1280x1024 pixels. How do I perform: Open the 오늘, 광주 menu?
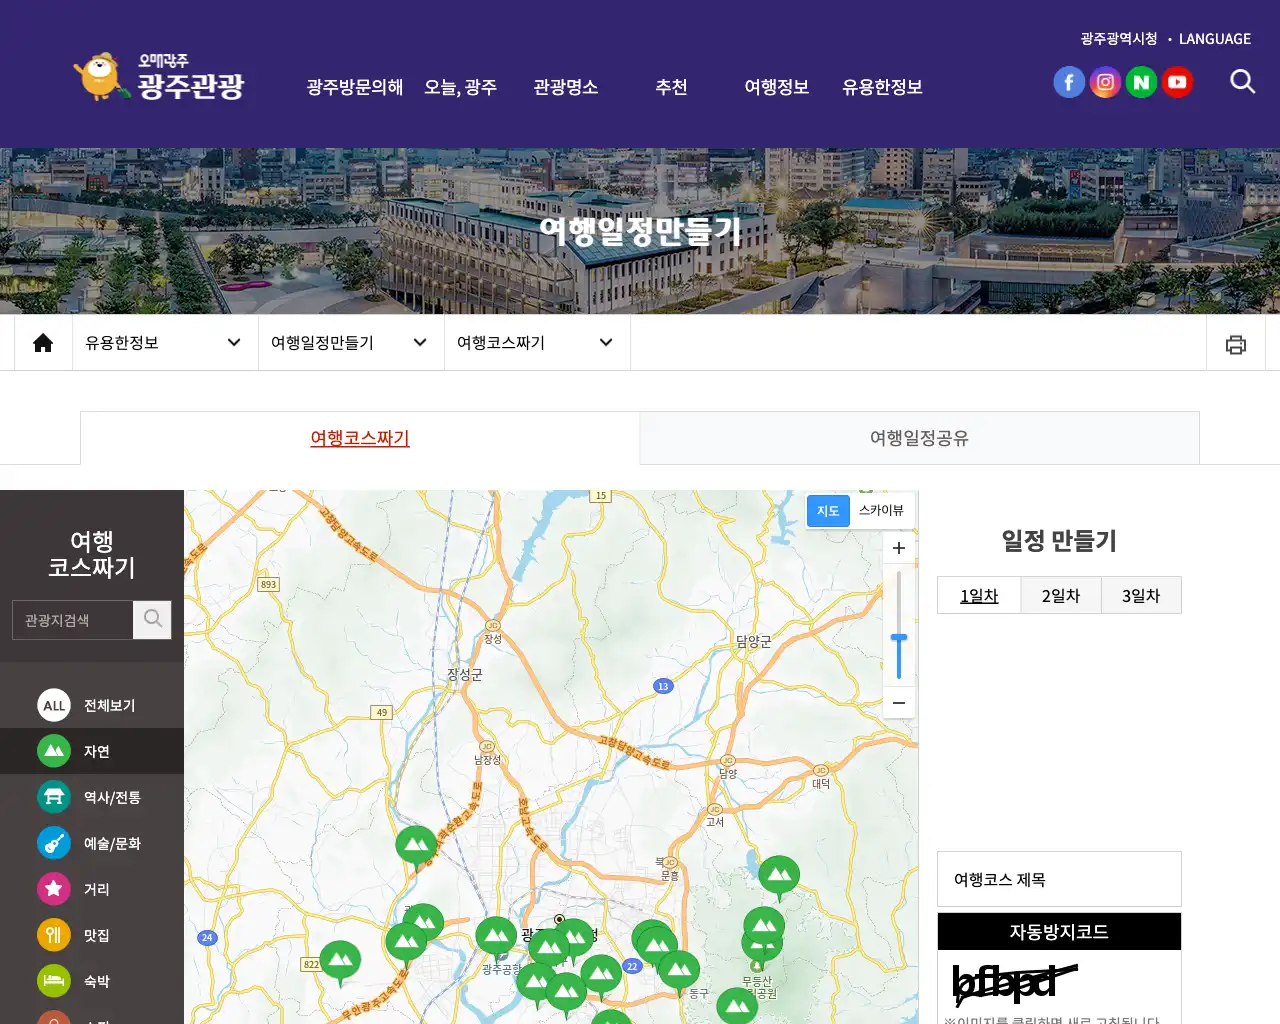click(460, 87)
